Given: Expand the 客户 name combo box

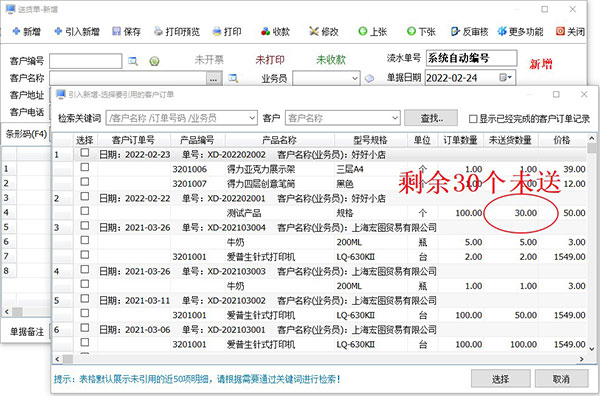Looking at the screenshot, I should (395, 118).
